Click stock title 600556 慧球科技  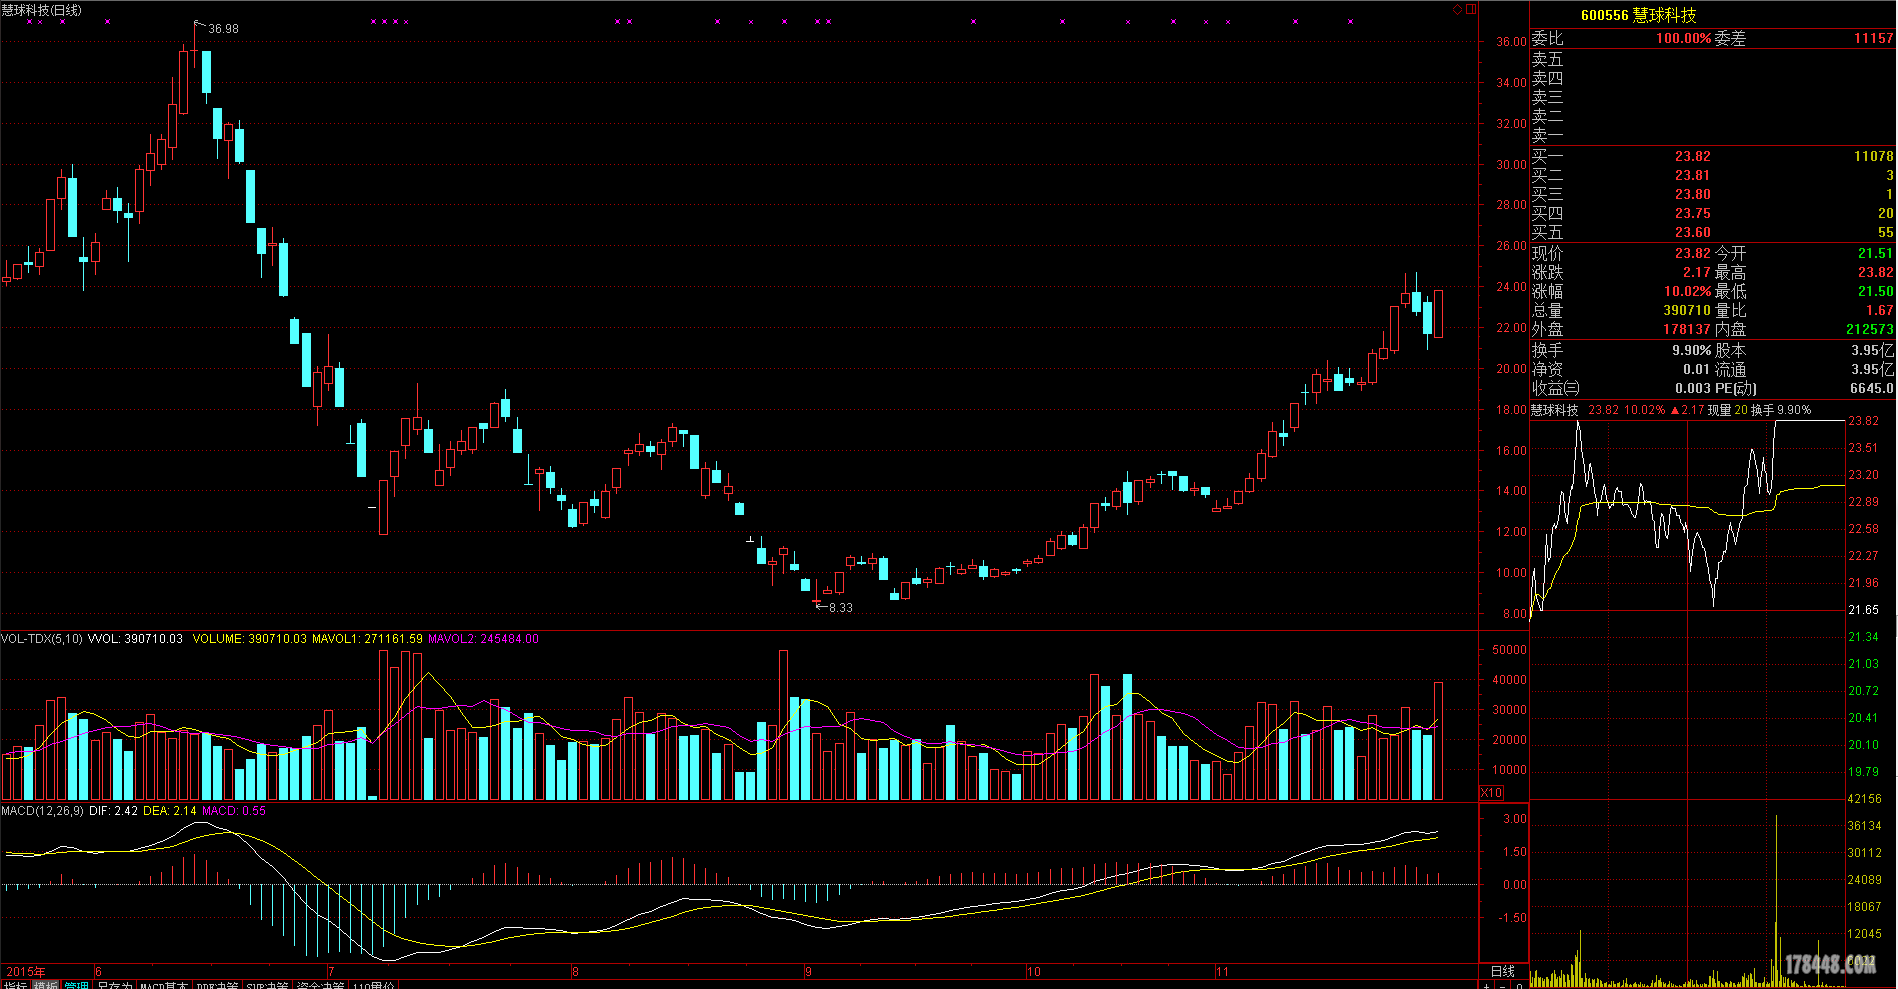pyautogui.click(x=1638, y=15)
